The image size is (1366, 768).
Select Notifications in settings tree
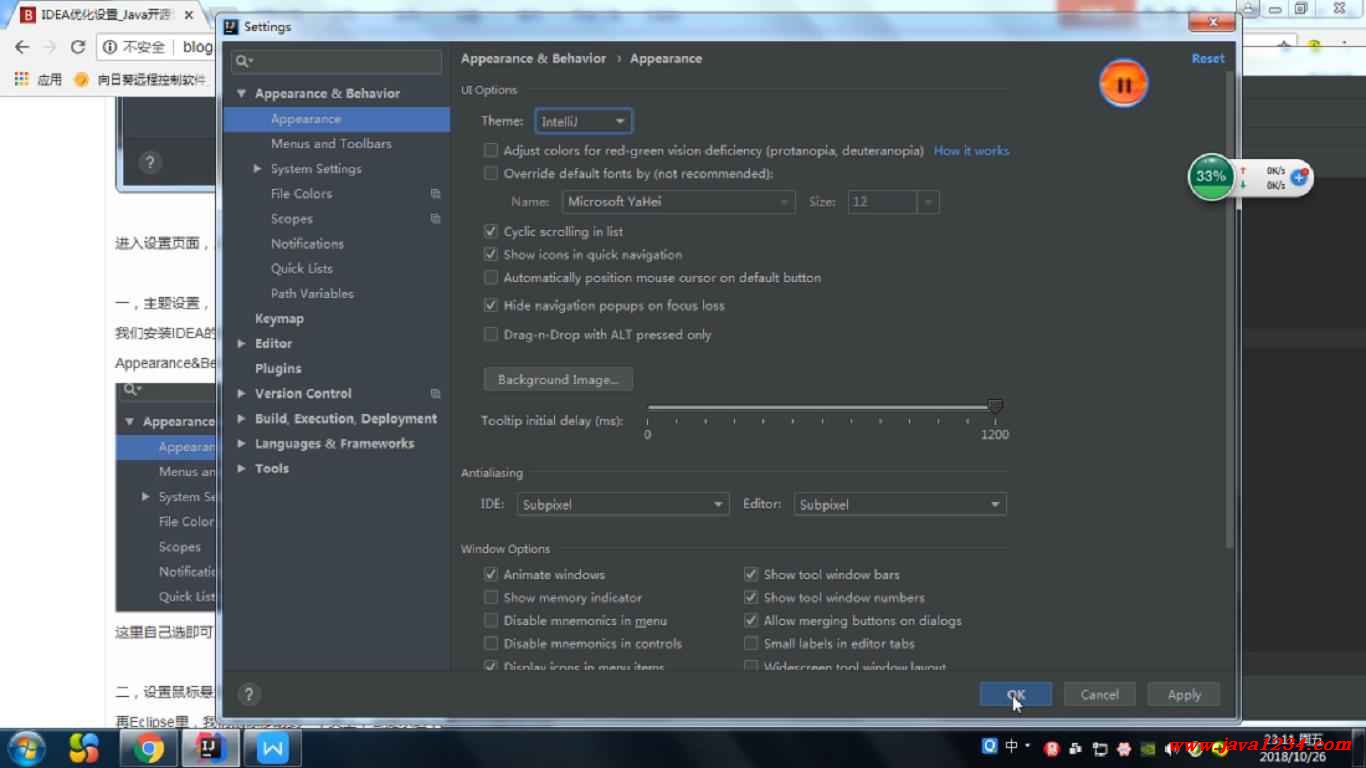[307, 244]
